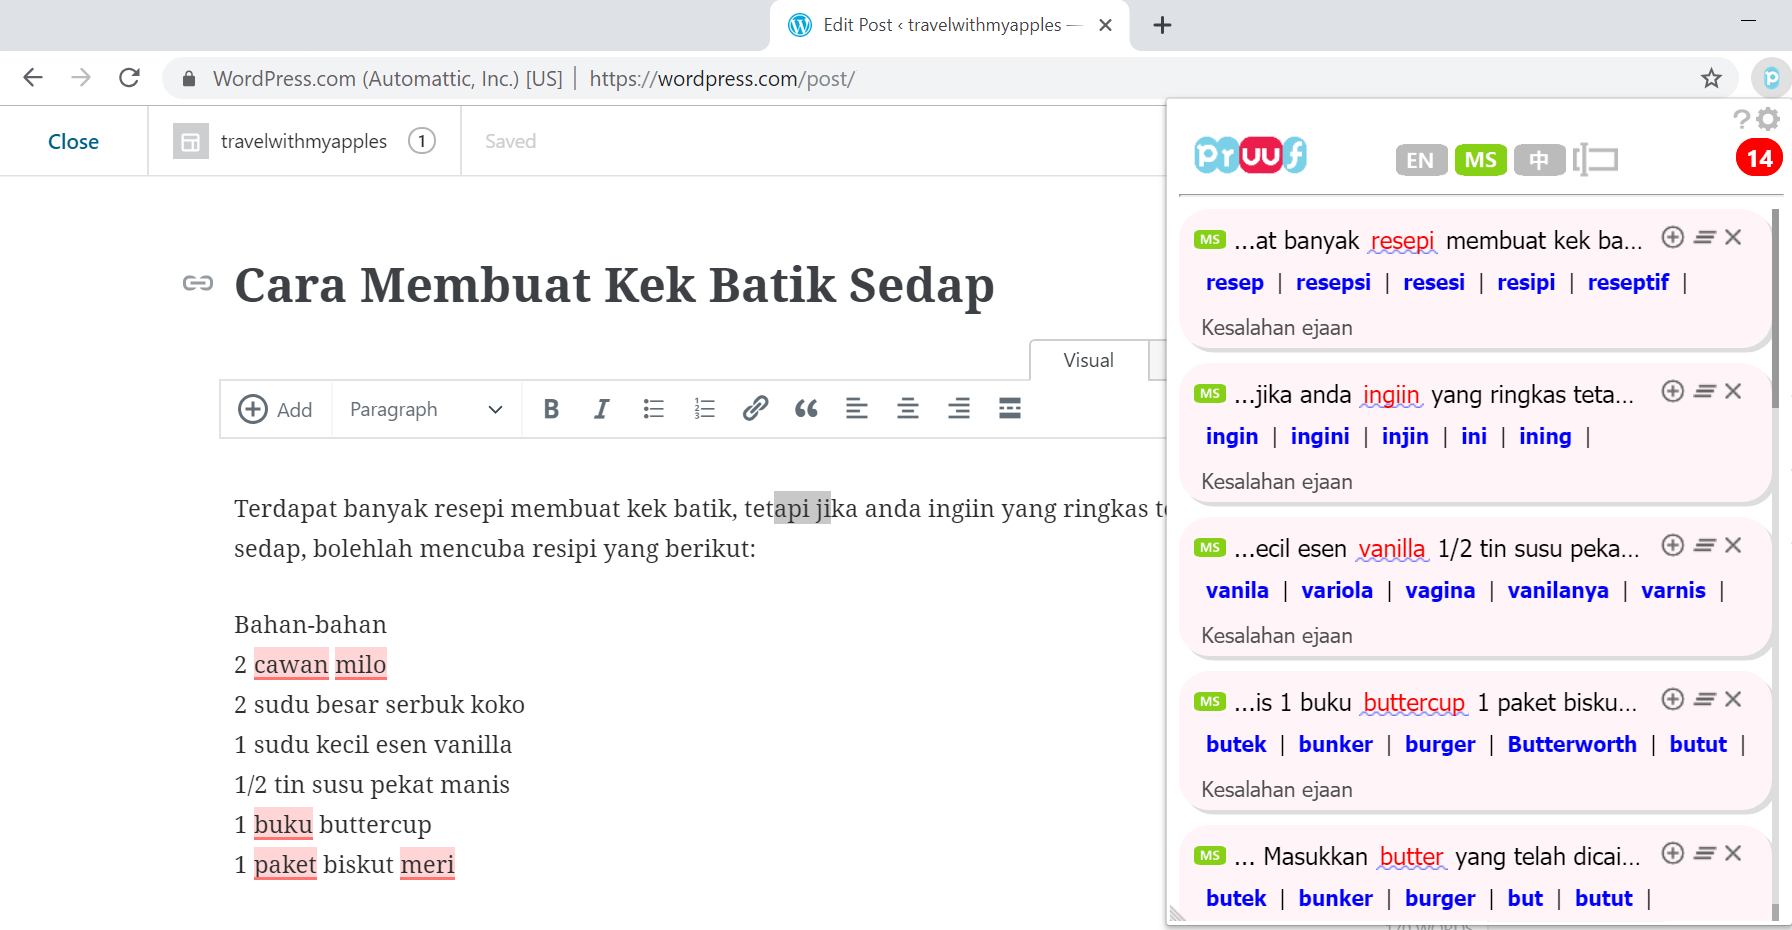Open pruuf help question mark
The height and width of the screenshot is (930, 1792).
coord(1741,119)
